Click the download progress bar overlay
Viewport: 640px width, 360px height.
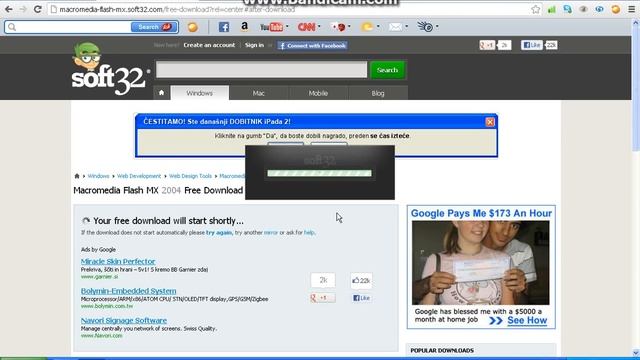(320, 173)
